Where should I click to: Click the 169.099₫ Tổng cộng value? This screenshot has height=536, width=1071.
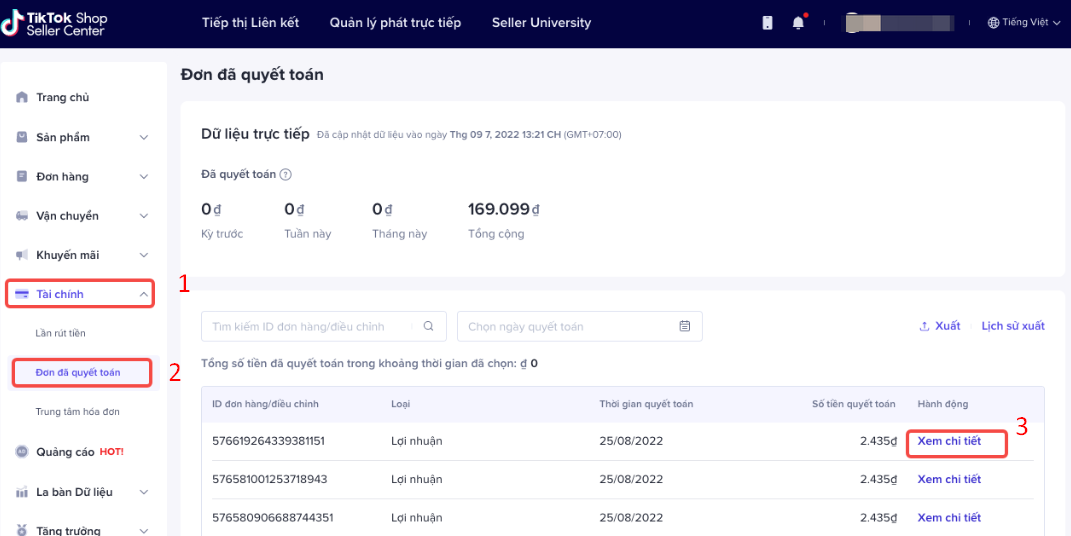[504, 209]
